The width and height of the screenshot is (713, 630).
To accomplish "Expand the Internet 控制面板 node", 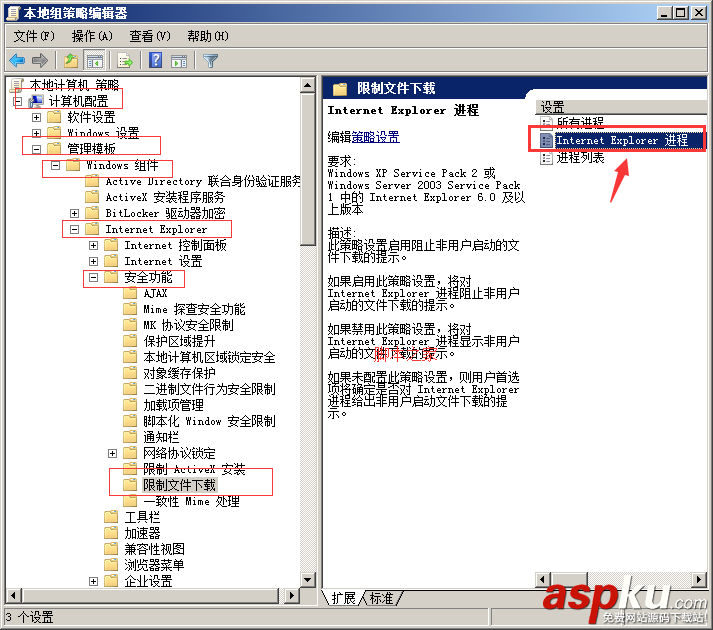I will click(94, 245).
